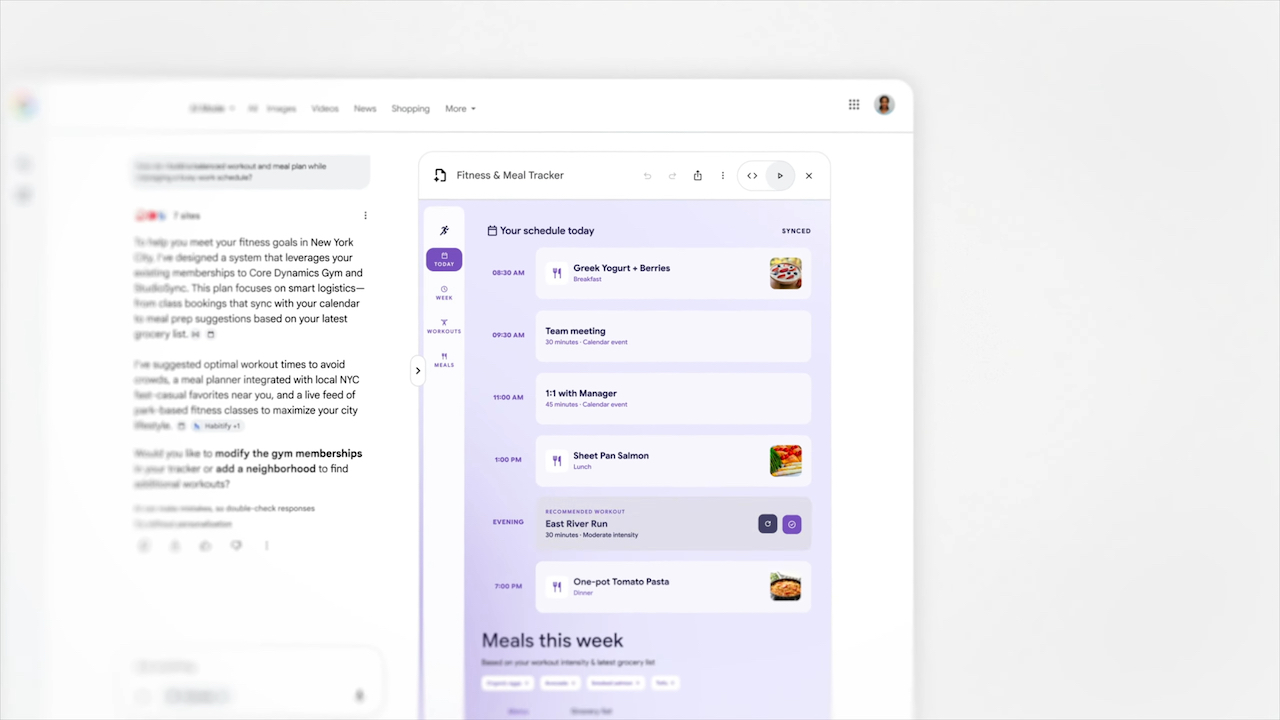Select the Sheet Pan Salmon title

point(611,456)
